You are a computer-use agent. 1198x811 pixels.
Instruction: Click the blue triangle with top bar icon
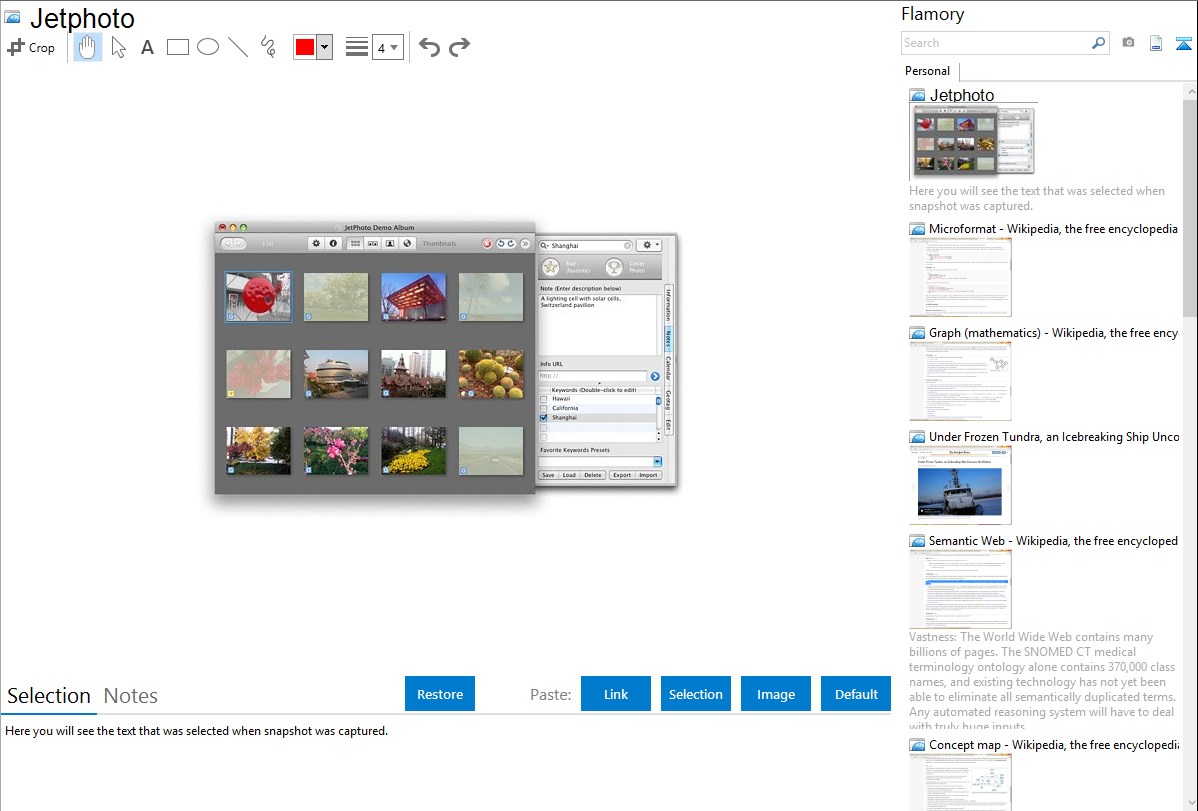point(1183,44)
